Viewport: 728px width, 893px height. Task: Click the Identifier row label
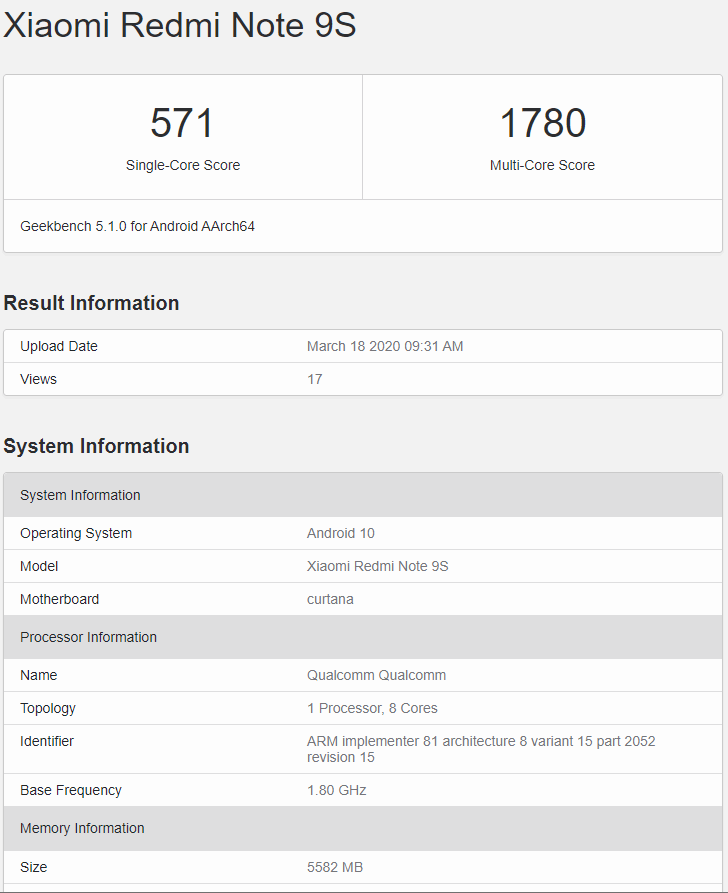coord(47,741)
